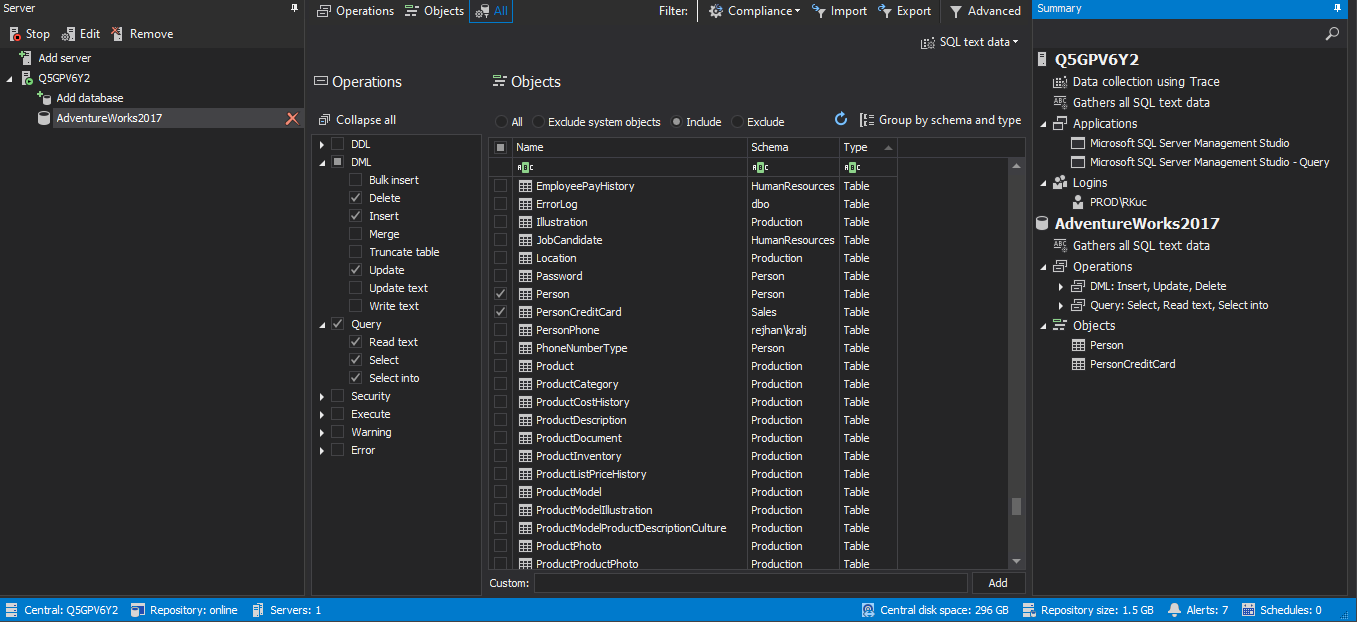Uncheck the PersonCreditCard table

[501, 312]
